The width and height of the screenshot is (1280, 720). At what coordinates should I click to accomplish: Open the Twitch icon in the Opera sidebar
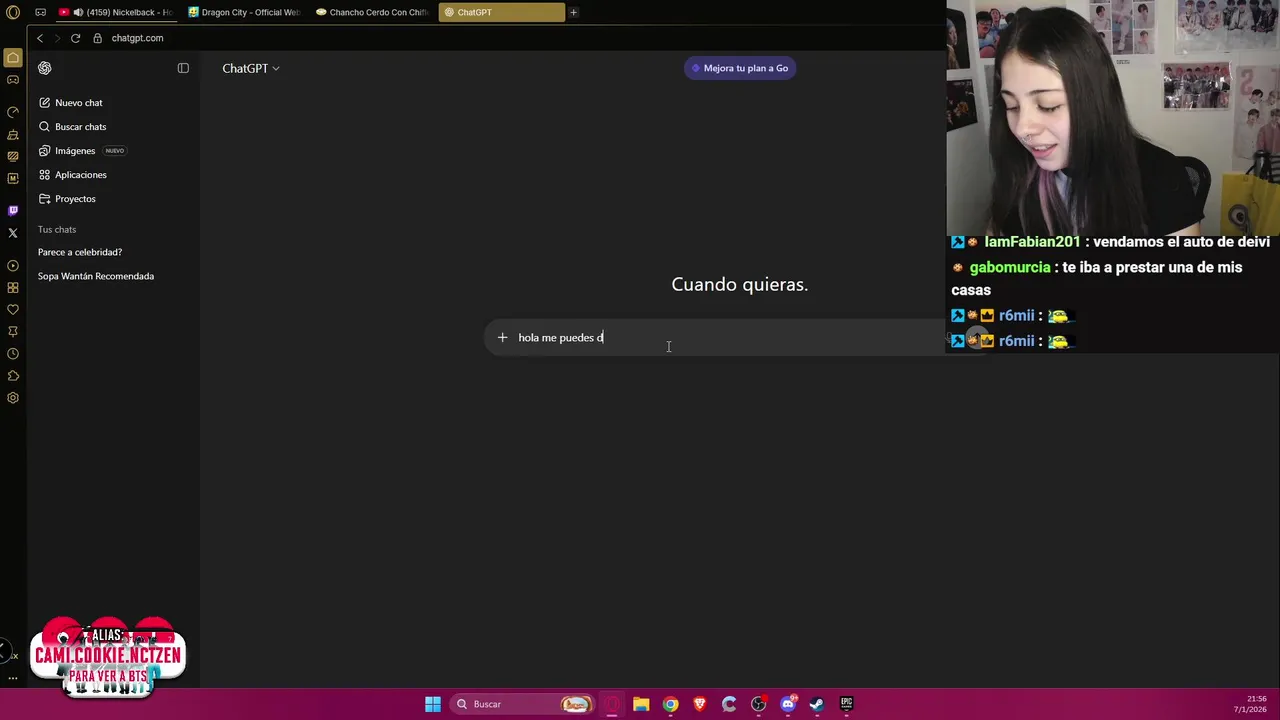pos(13,211)
